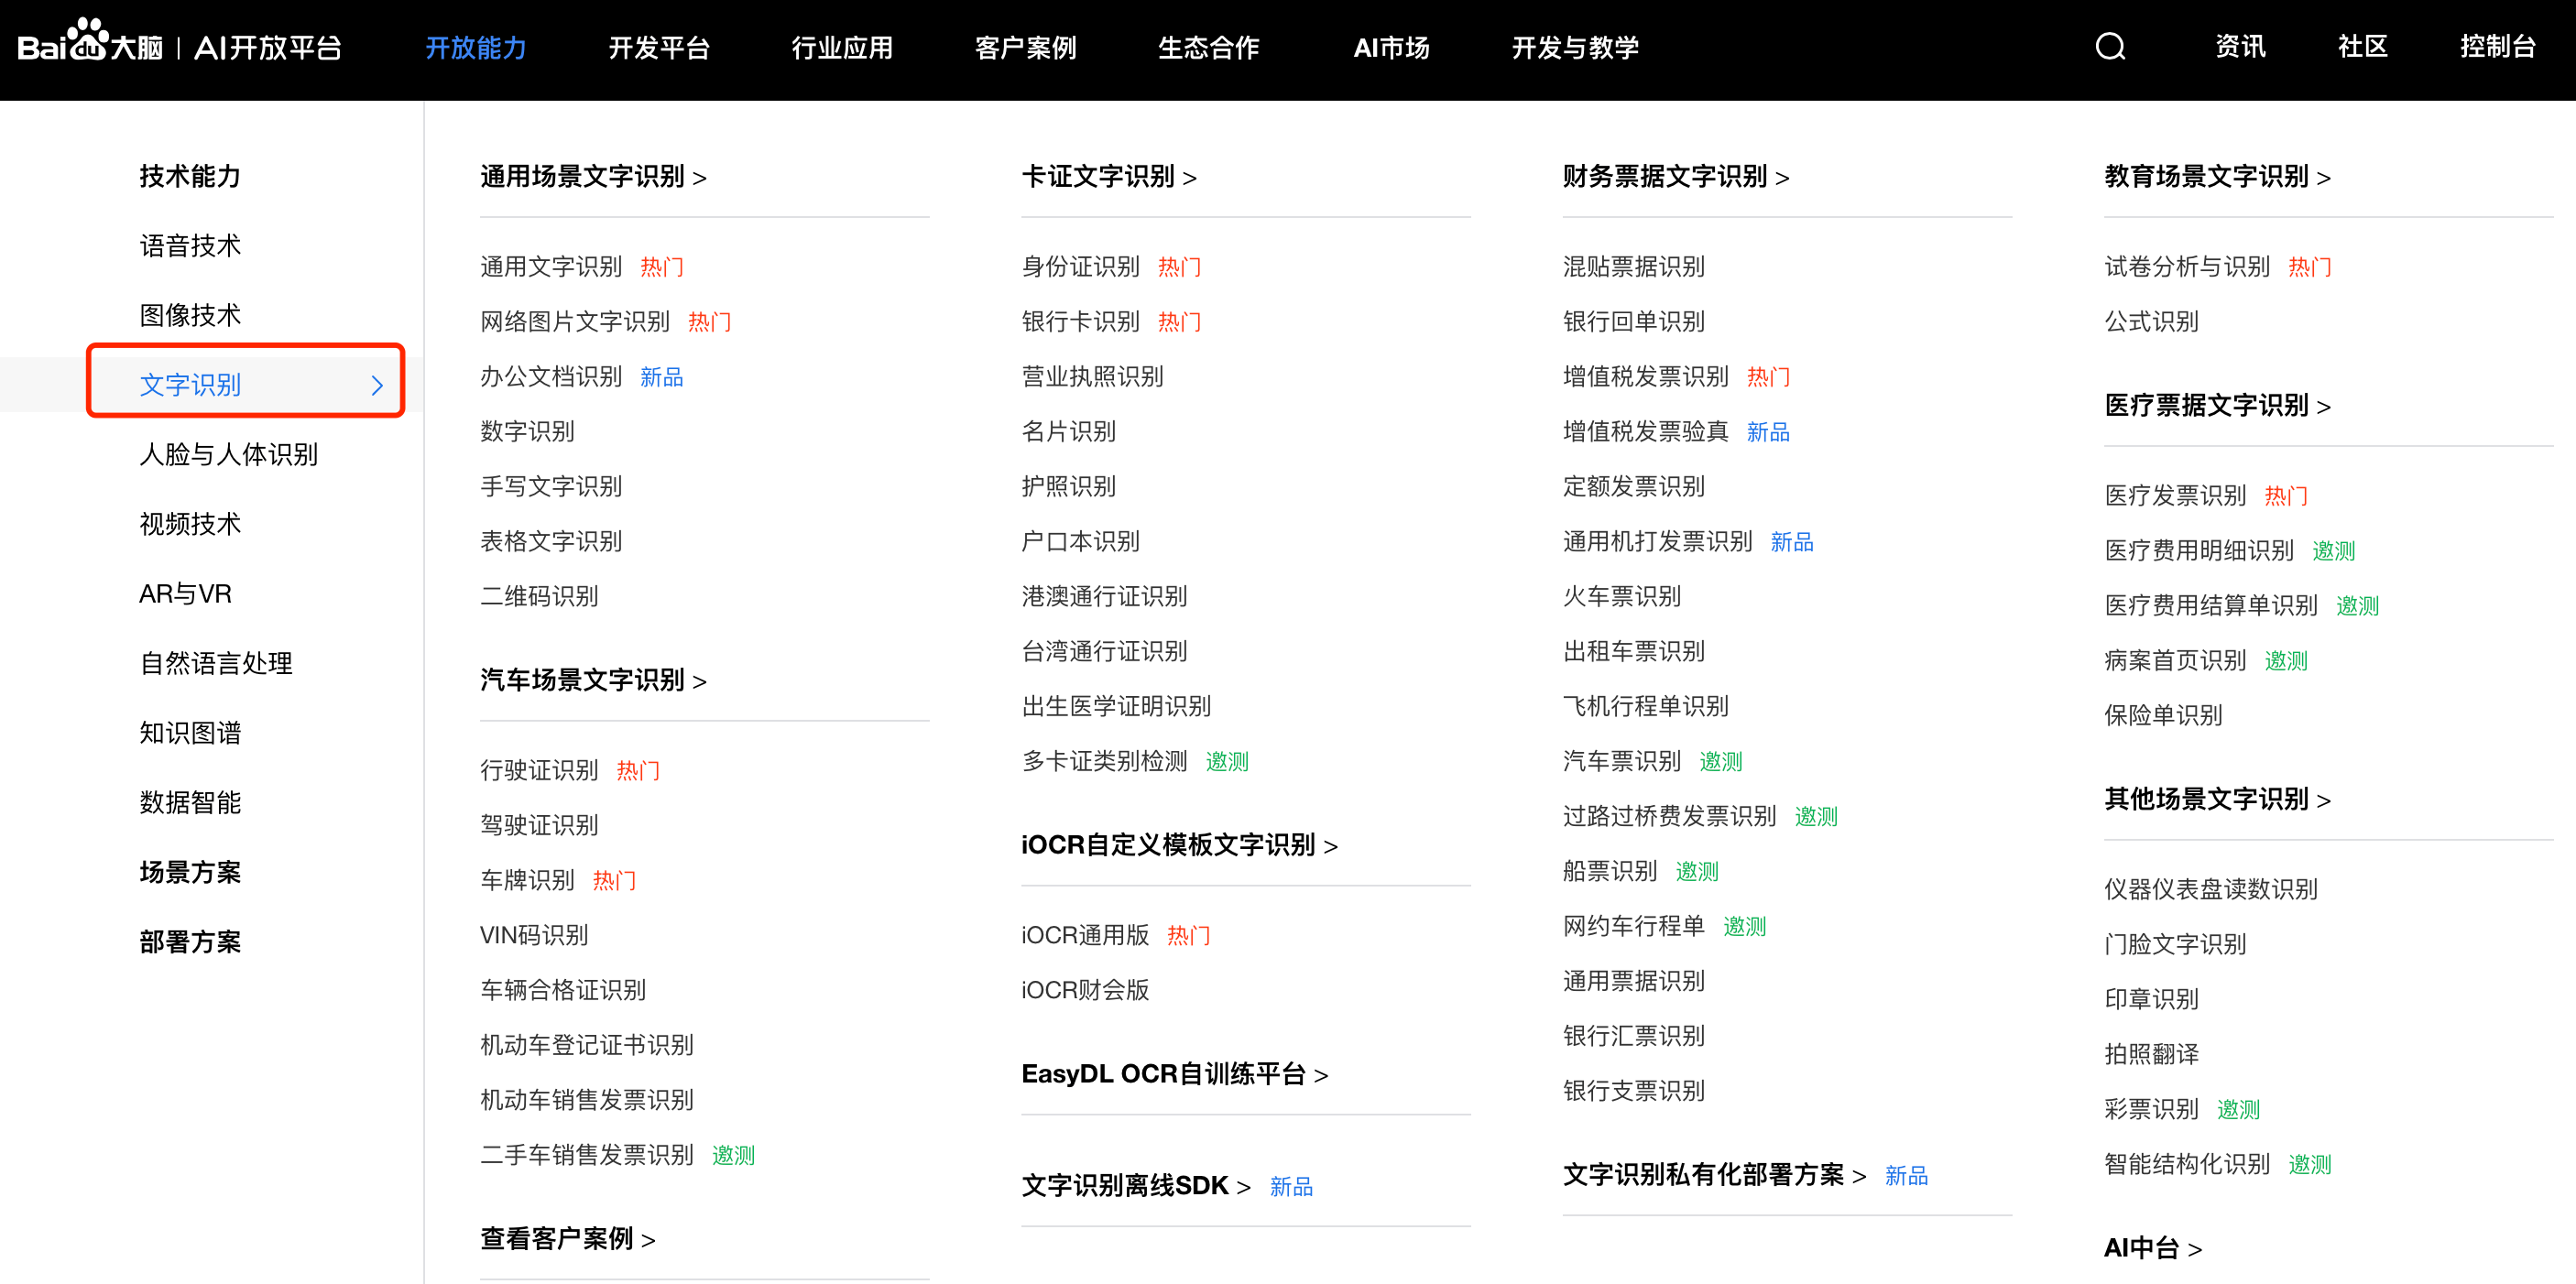Choose 部署方案 from the left panel
Screen dimensions: 2576x1284
point(190,941)
